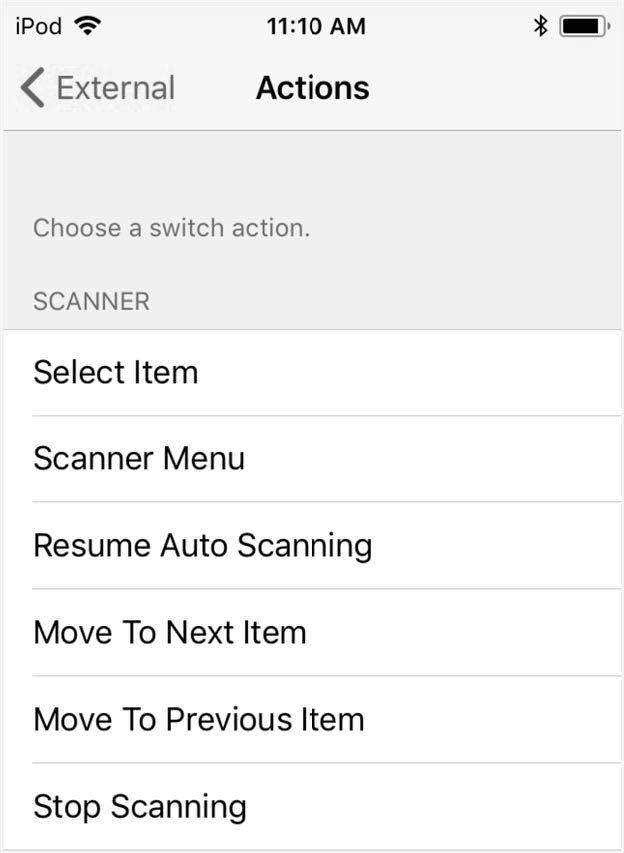The width and height of the screenshot is (624, 853).
Task: Choose the Scanner Menu action
Action: point(312,459)
